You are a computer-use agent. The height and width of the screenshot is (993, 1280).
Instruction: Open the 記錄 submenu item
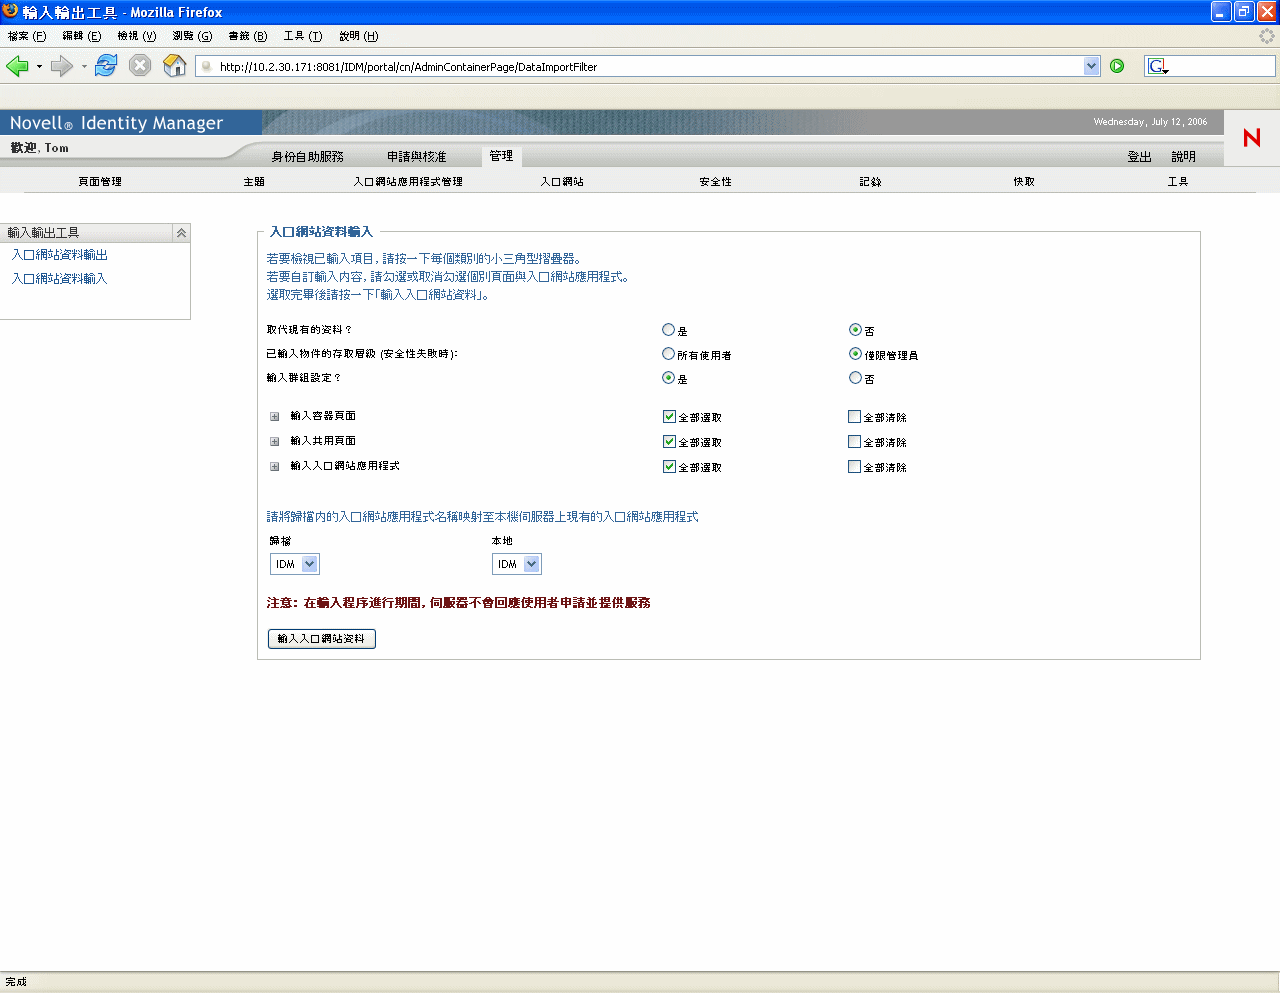tap(870, 182)
